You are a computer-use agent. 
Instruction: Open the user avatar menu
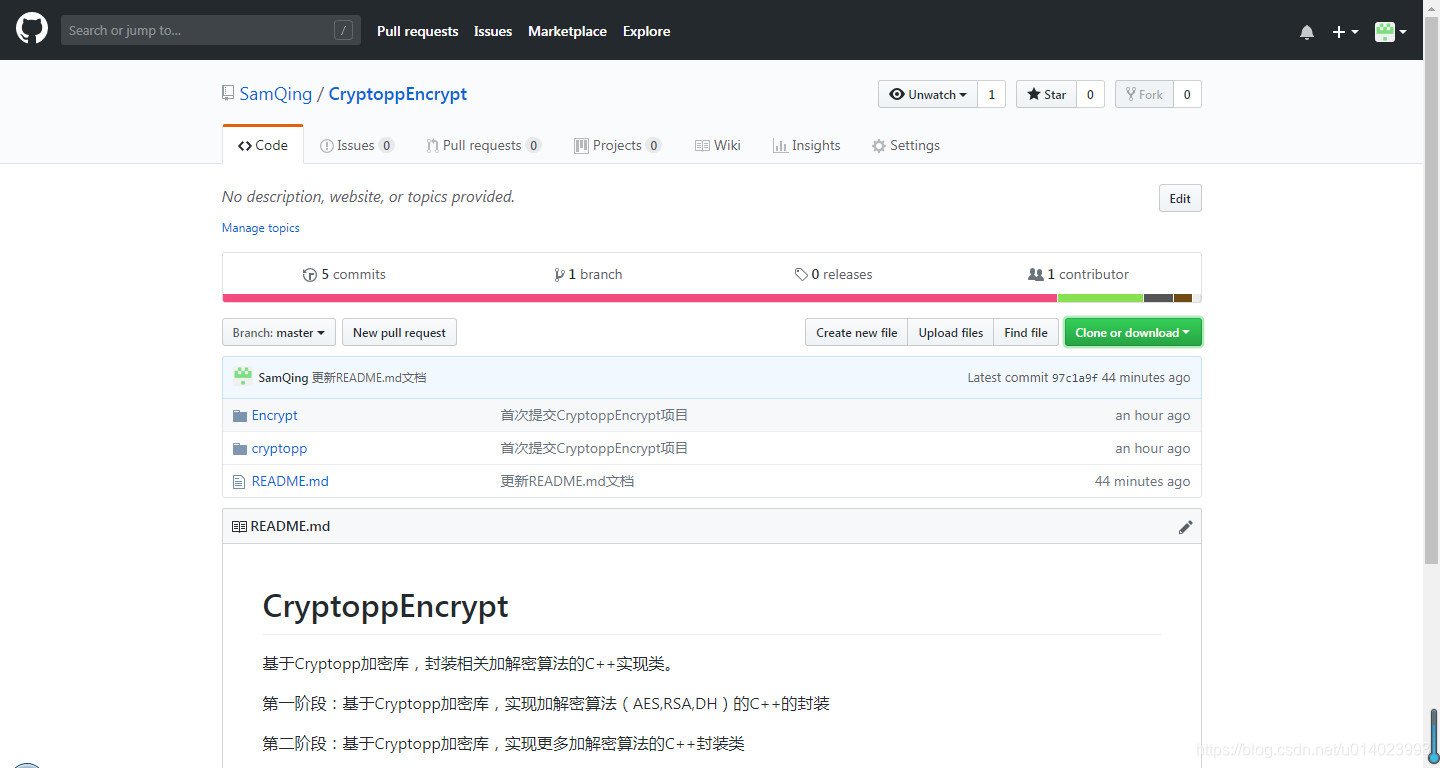click(1390, 32)
